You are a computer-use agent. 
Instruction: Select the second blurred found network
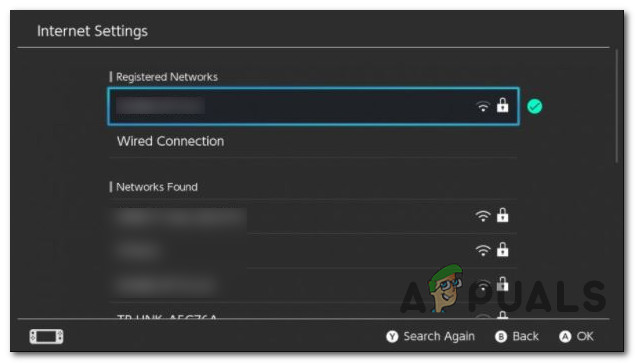313,250
